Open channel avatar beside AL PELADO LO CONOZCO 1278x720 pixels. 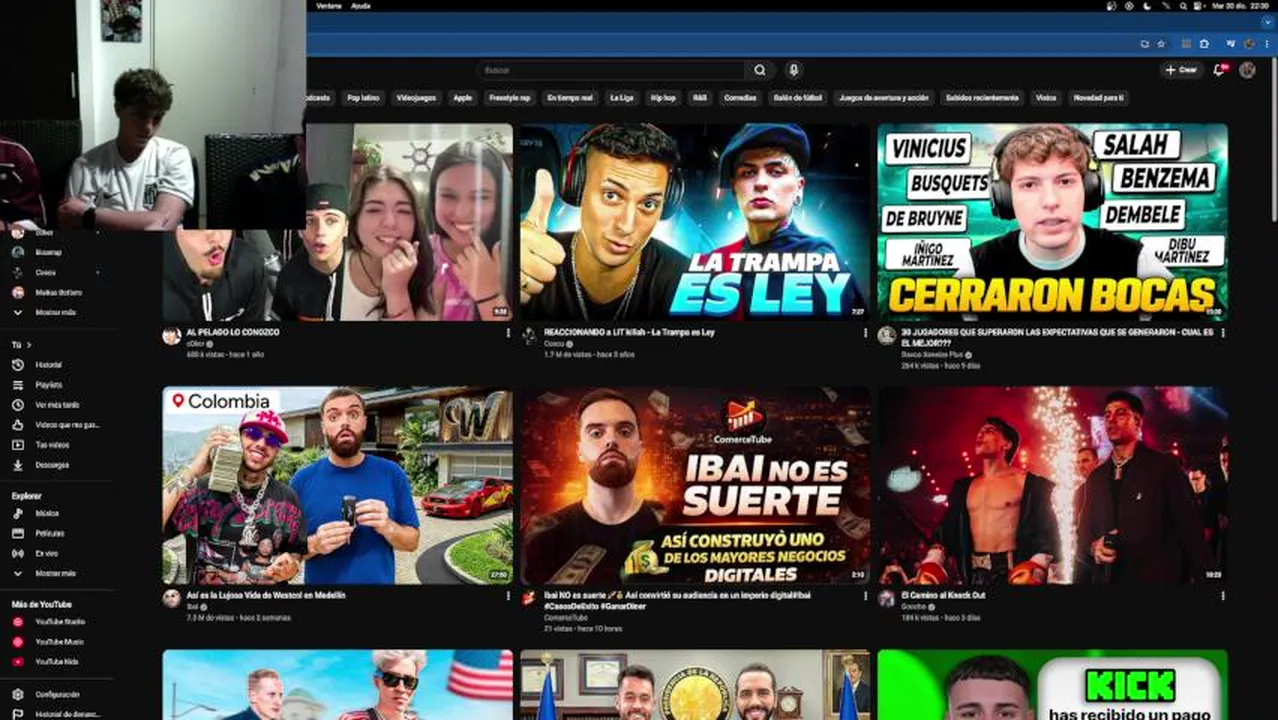[172, 336]
